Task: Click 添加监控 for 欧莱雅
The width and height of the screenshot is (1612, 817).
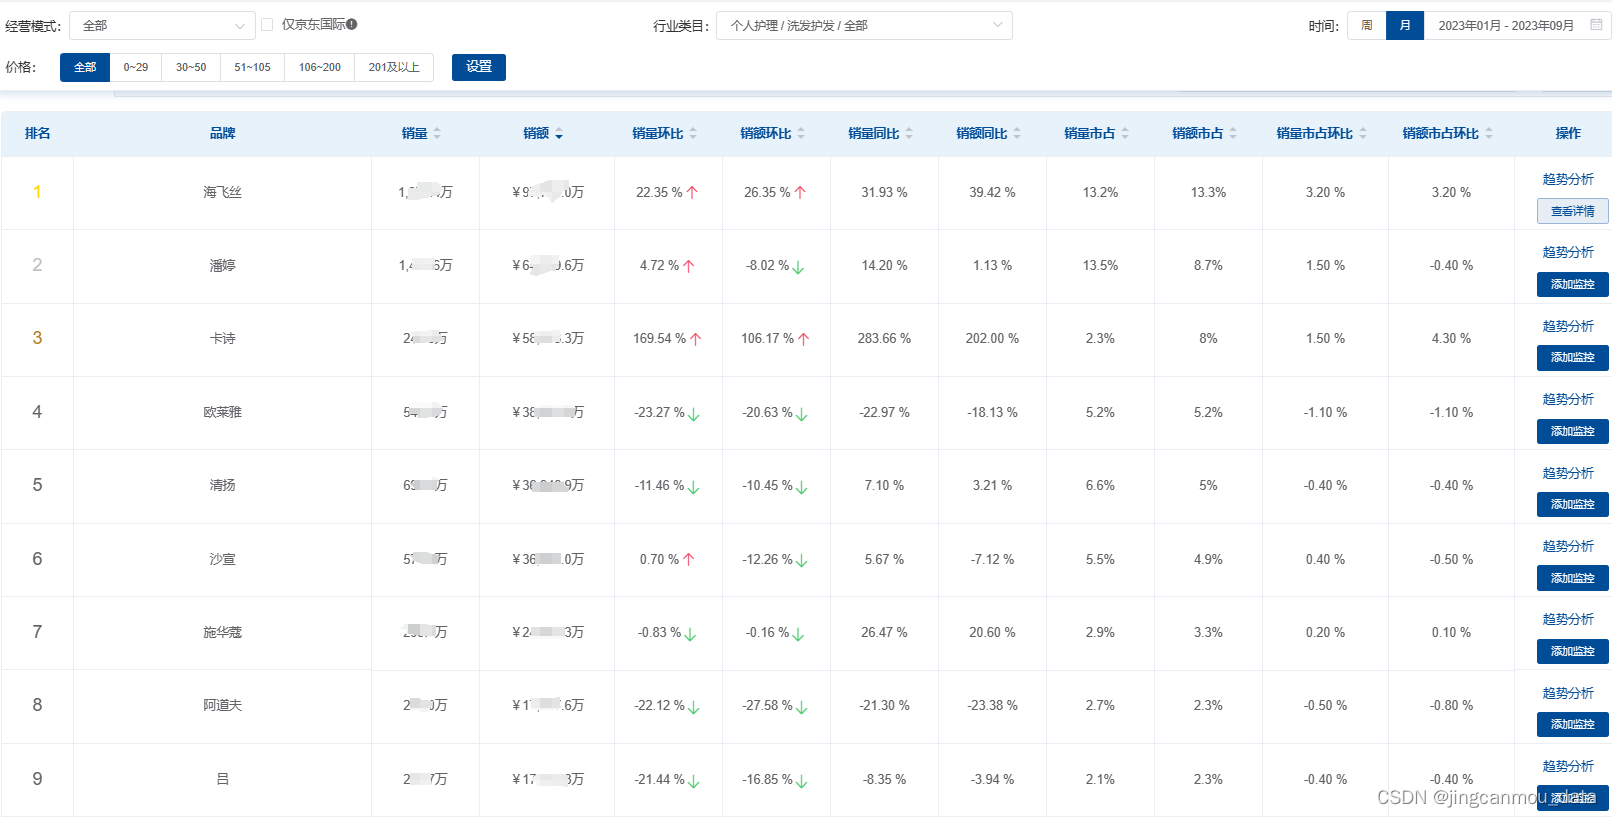Action: [1573, 431]
